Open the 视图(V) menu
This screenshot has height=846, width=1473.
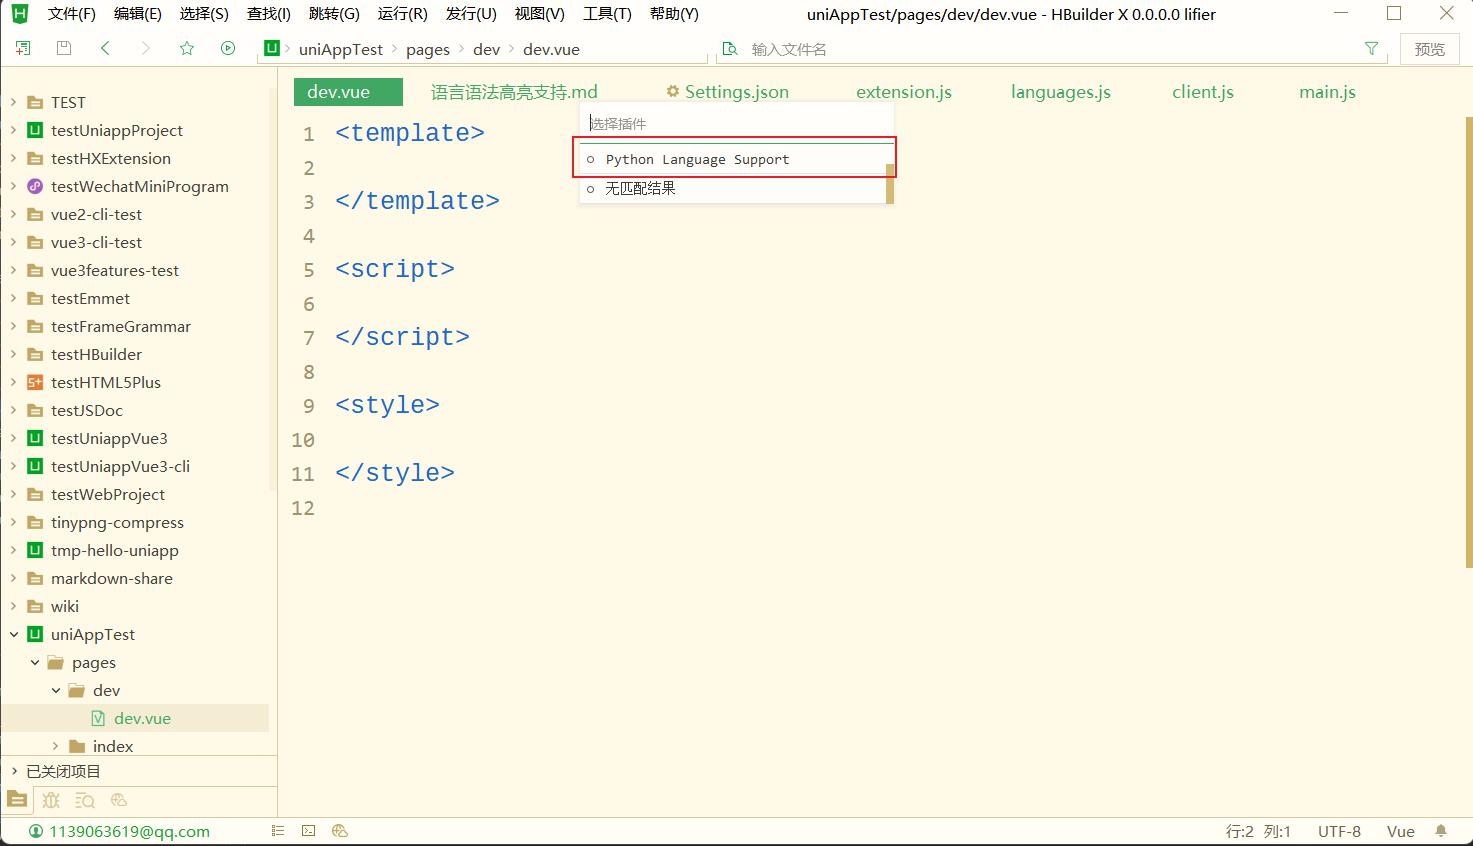(539, 14)
